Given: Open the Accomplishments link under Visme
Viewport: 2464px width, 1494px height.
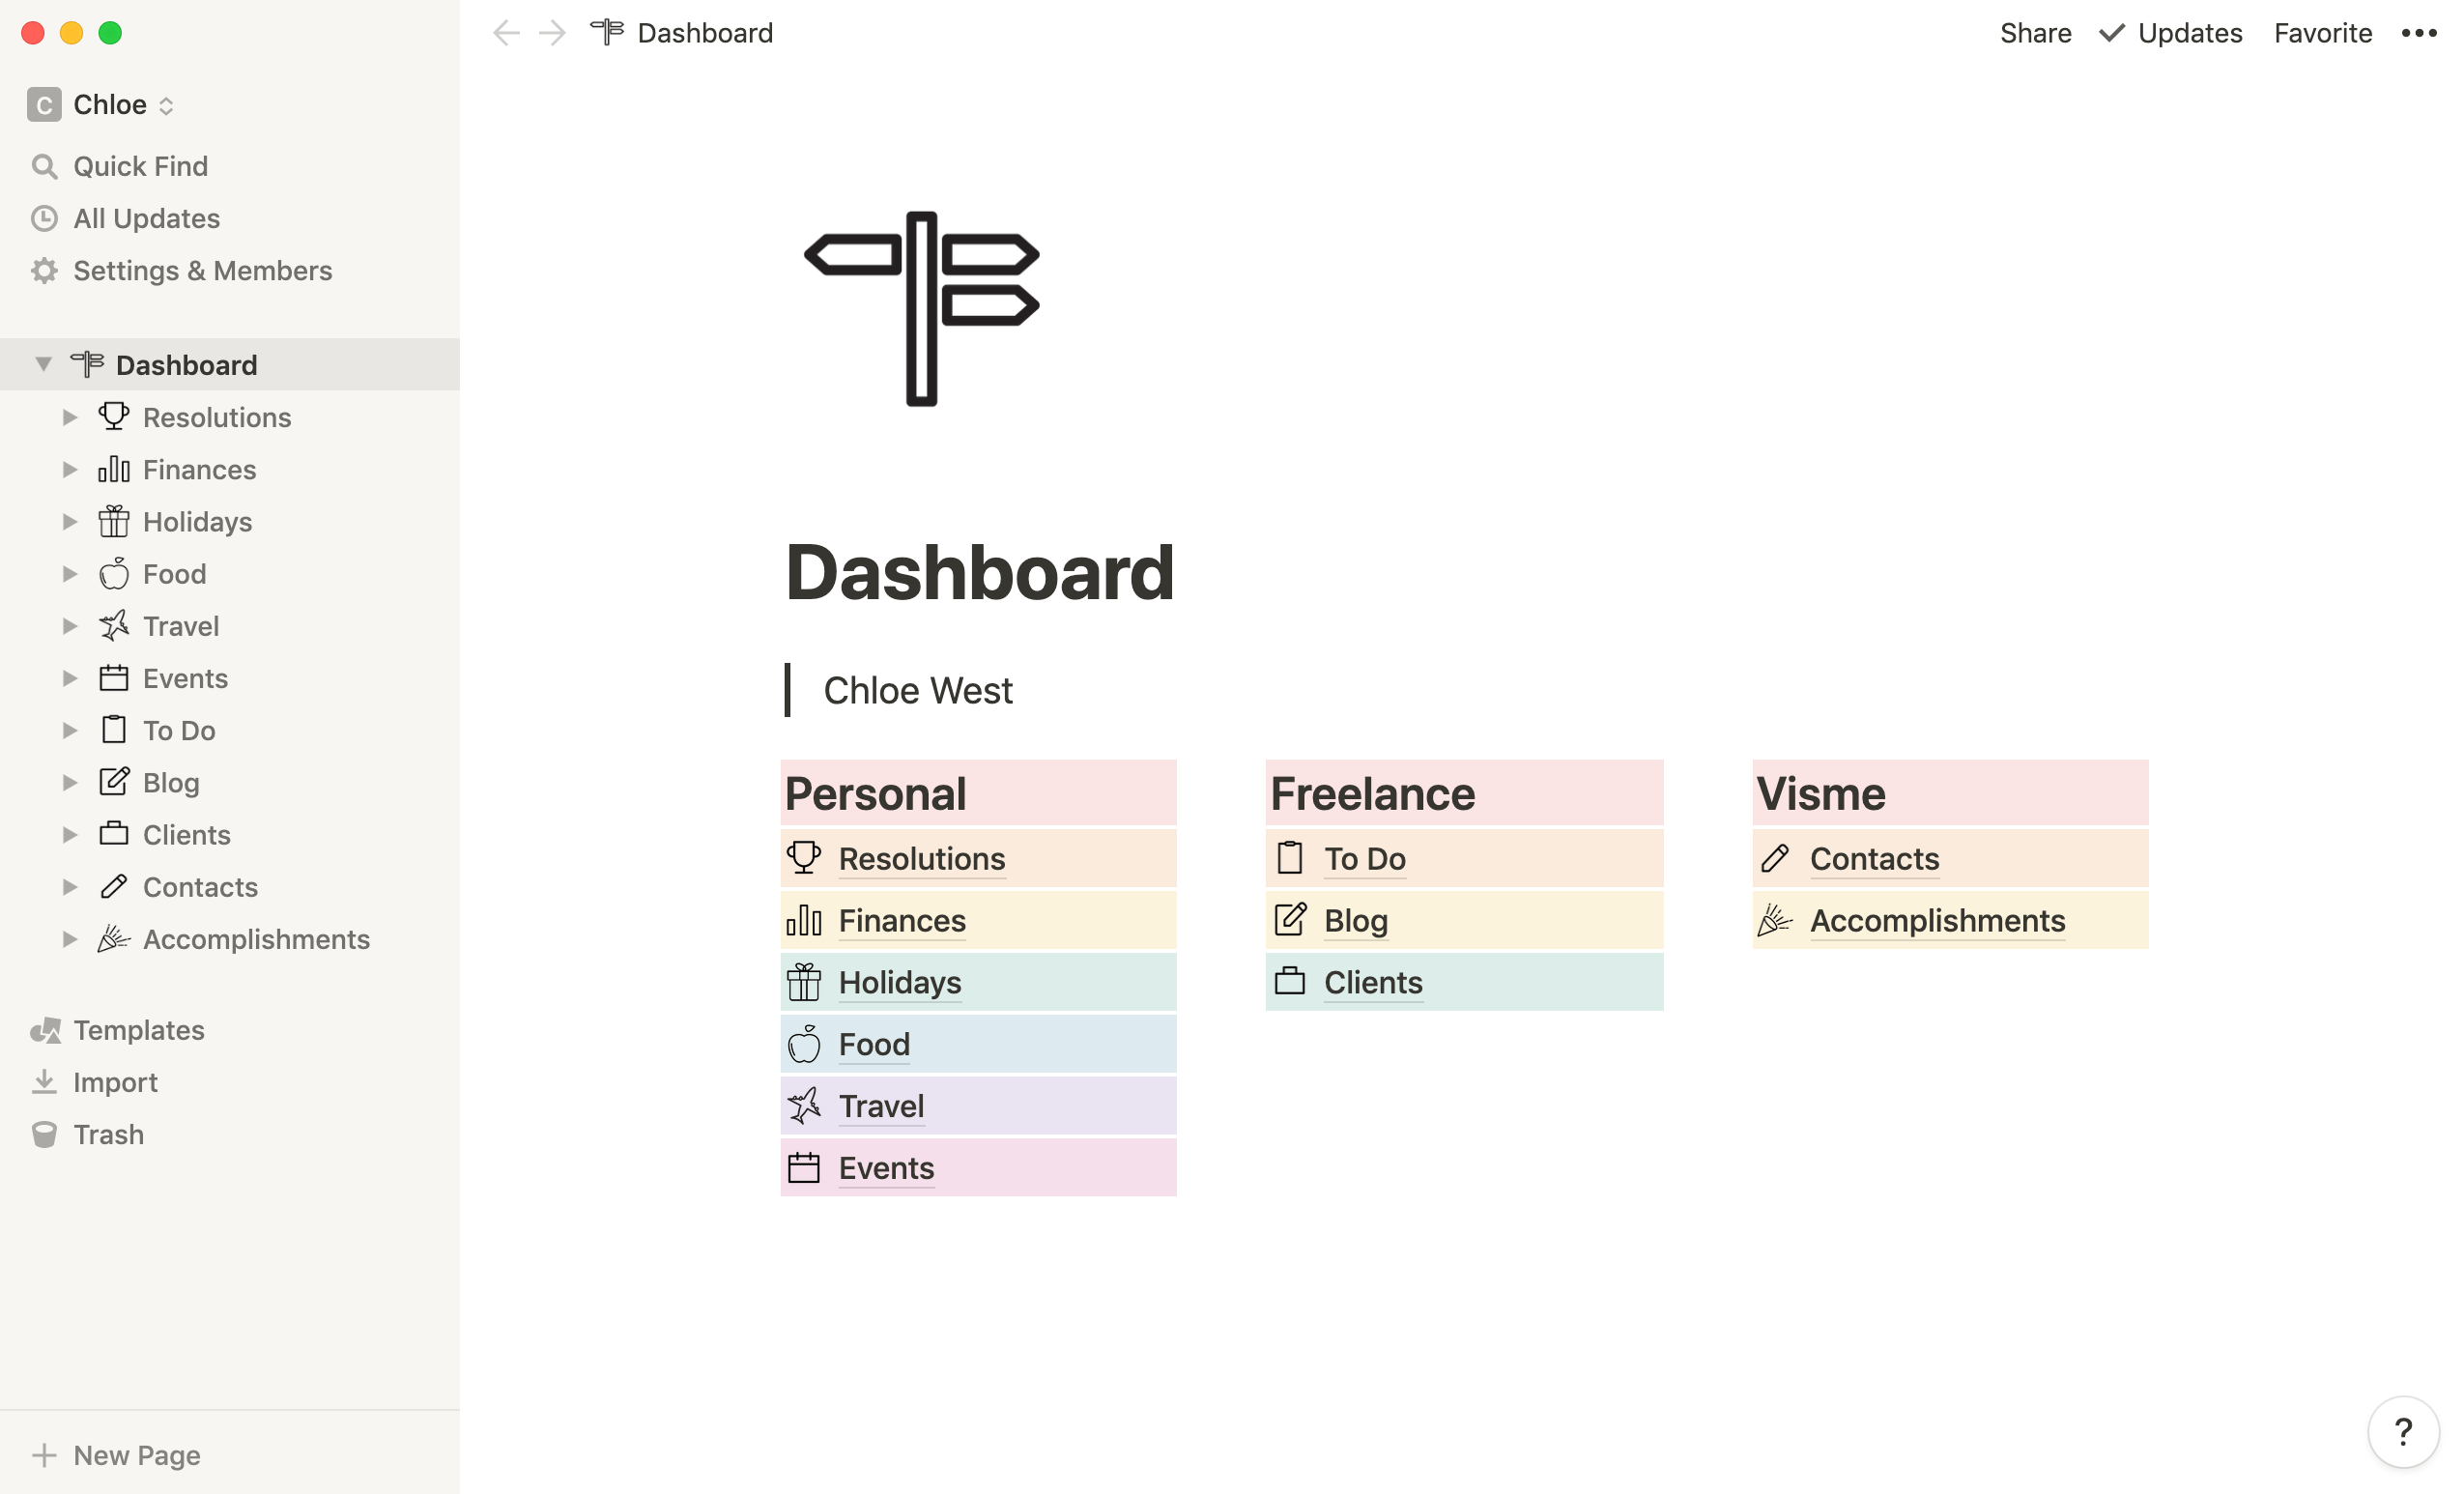Looking at the screenshot, I should 1937,920.
